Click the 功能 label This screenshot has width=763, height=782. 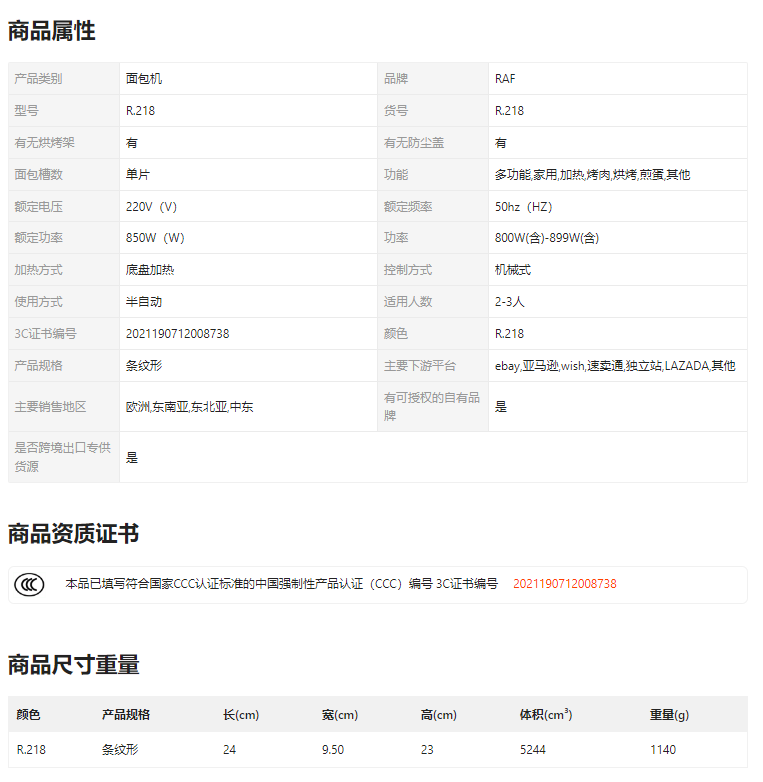click(x=396, y=175)
